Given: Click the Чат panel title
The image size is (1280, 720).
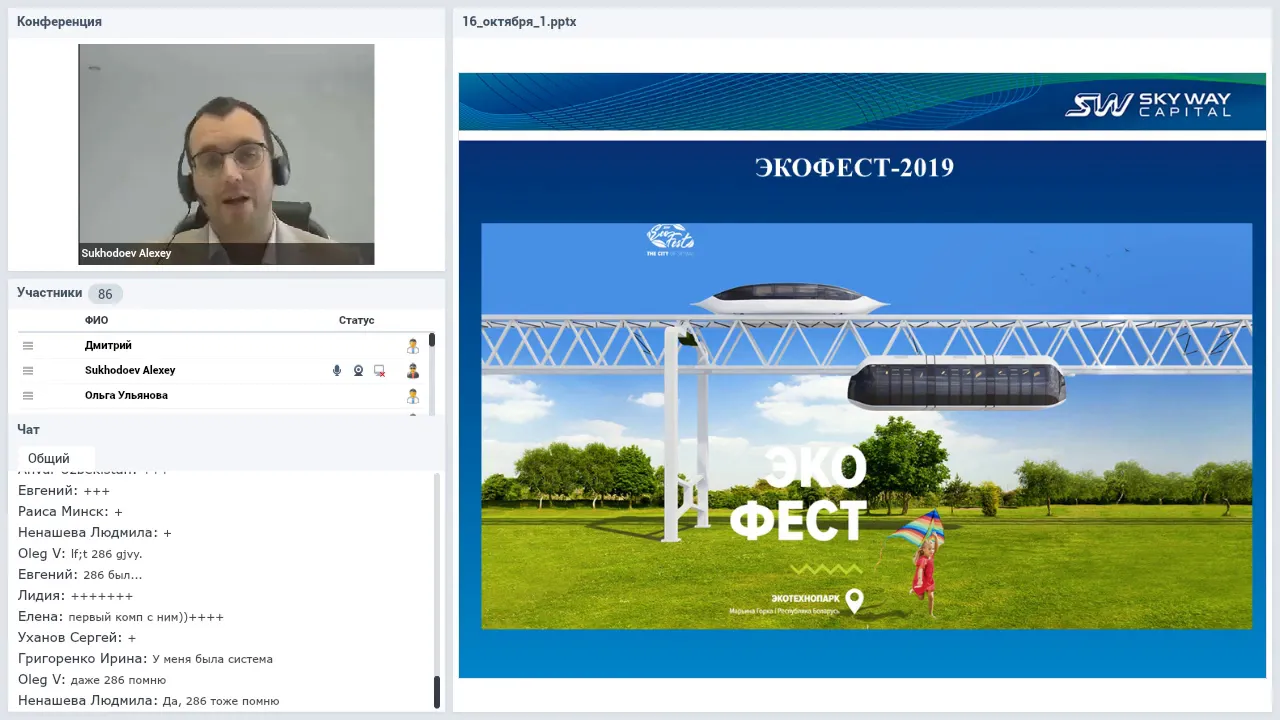Looking at the screenshot, I should pyautogui.click(x=28, y=429).
